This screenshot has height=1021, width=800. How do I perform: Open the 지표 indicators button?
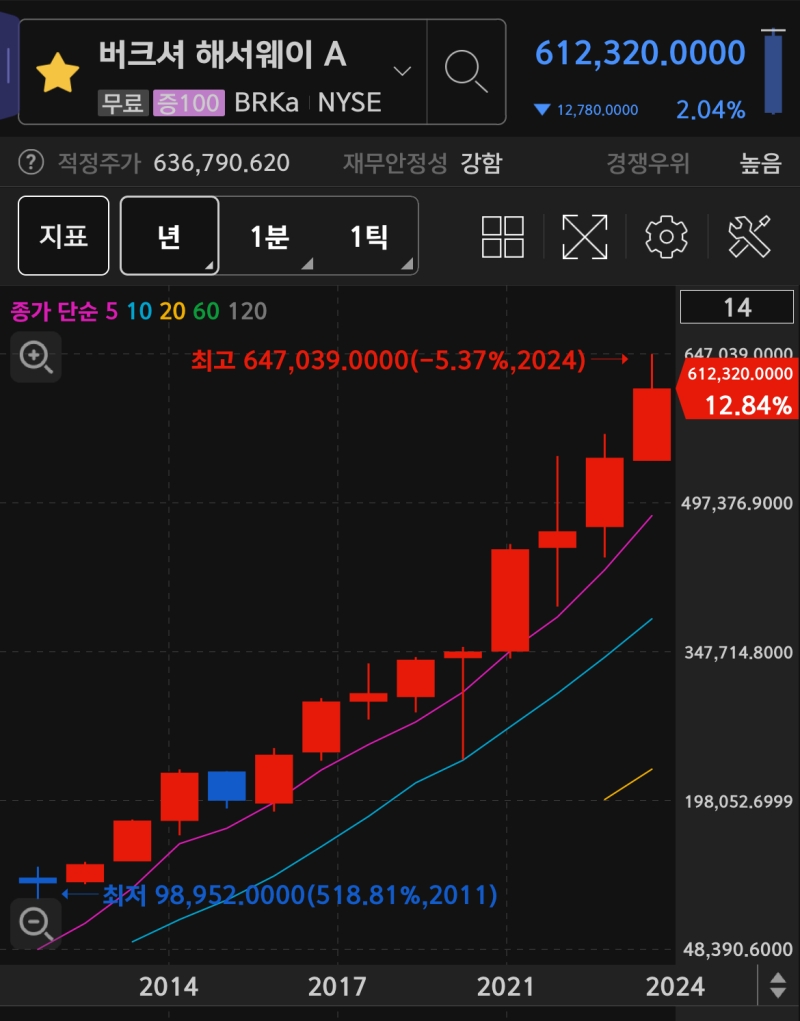pyautogui.click(x=63, y=236)
